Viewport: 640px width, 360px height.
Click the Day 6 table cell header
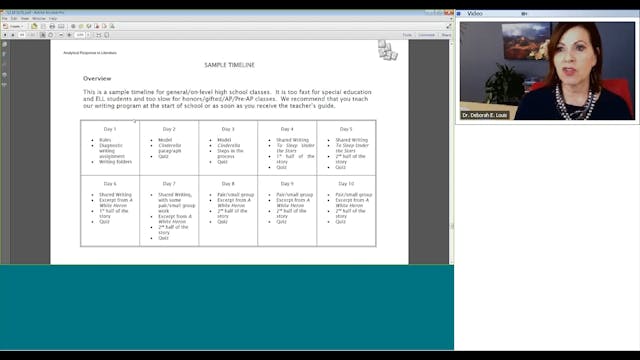tap(110, 184)
